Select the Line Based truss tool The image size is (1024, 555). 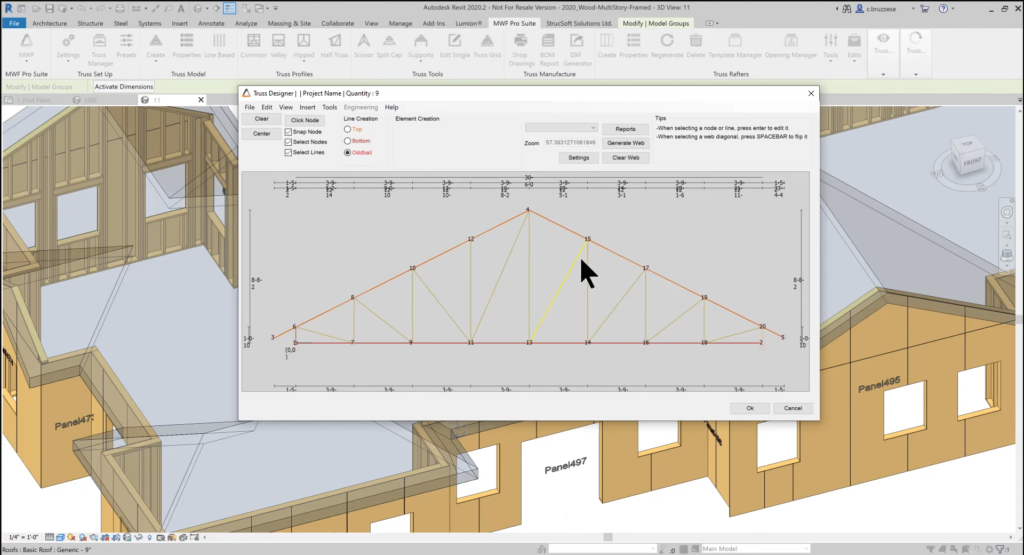tap(219, 46)
